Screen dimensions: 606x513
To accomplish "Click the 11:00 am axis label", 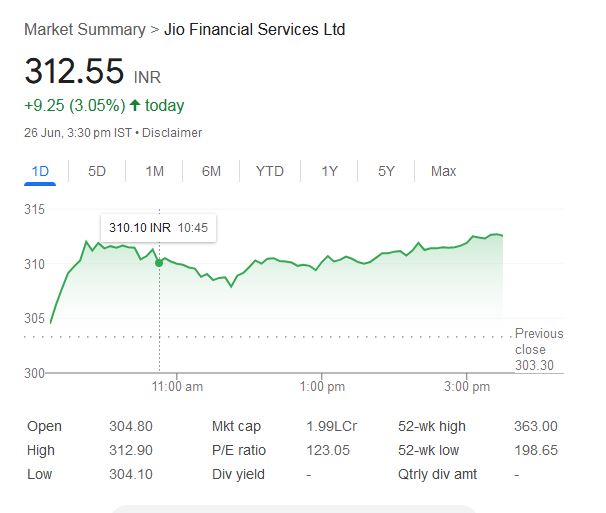I will tap(179, 386).
